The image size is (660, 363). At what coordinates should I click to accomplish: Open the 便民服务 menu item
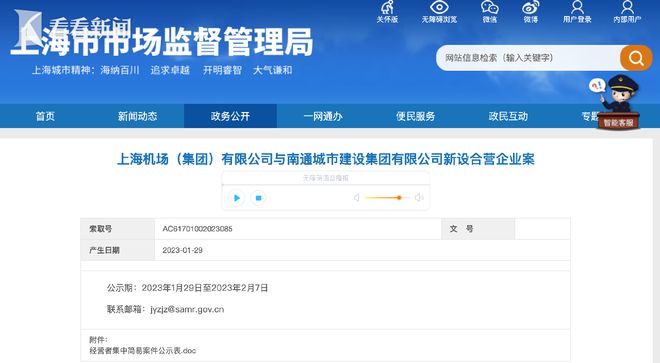[415, 116]
